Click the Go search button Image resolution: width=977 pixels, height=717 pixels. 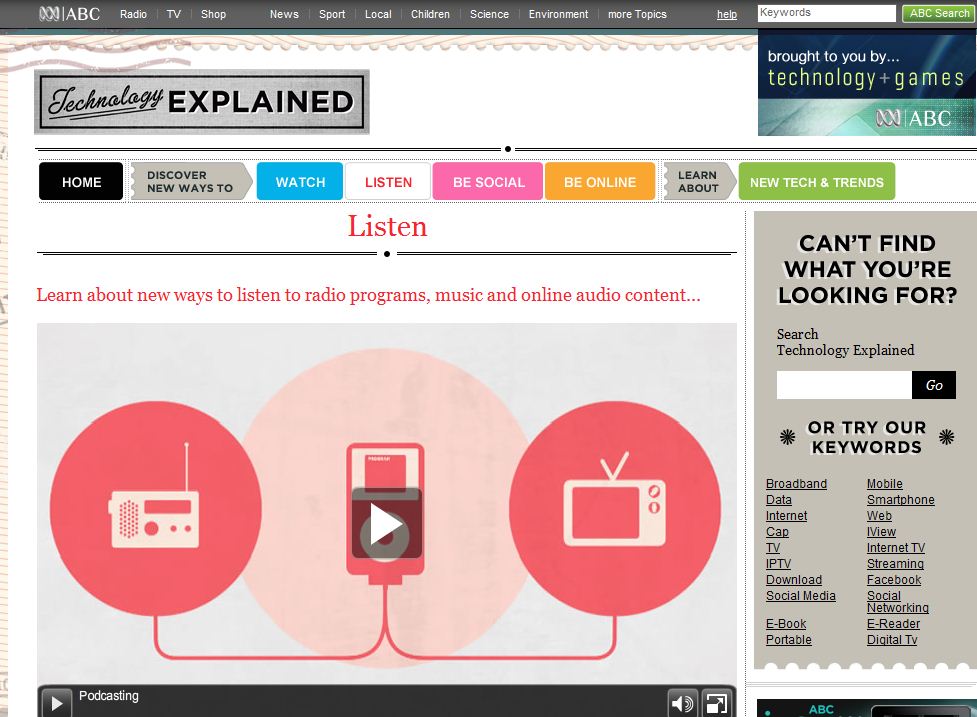[933, 385]
